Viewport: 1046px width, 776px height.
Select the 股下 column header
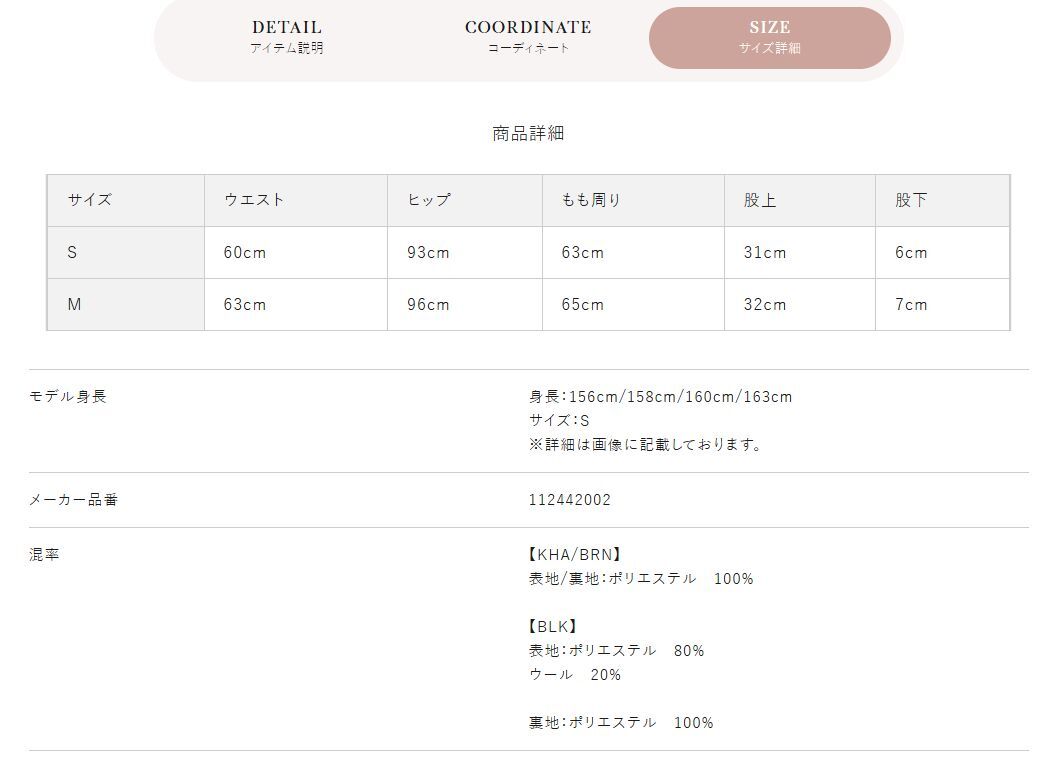[x=911, y=200]
